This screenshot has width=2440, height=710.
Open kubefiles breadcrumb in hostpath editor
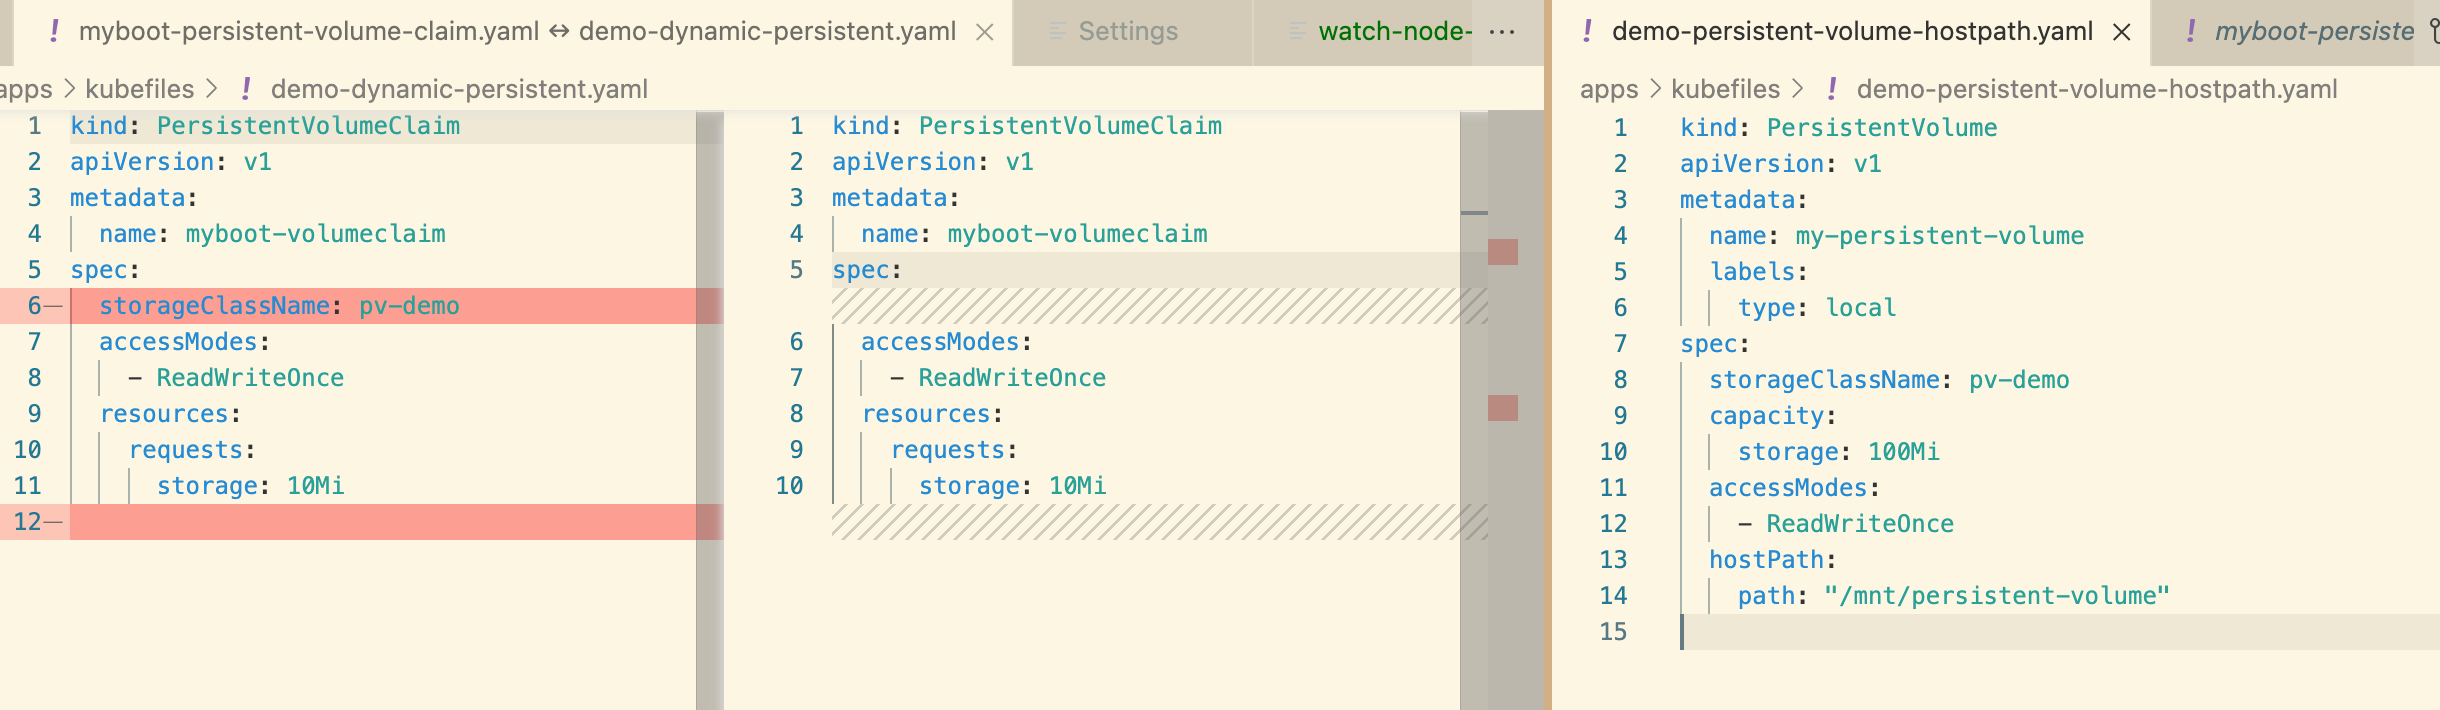click(x=1725, y=89)
